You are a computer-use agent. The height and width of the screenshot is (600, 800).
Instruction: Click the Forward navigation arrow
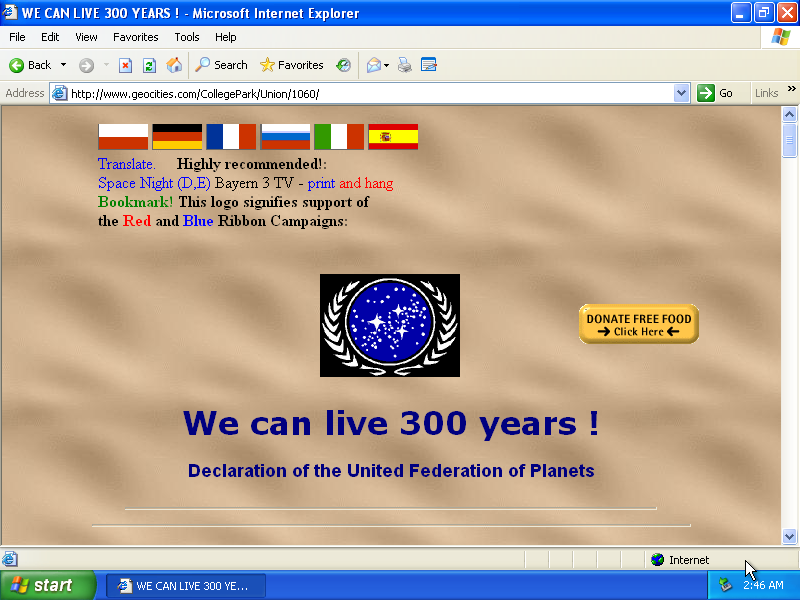[86, 65]
